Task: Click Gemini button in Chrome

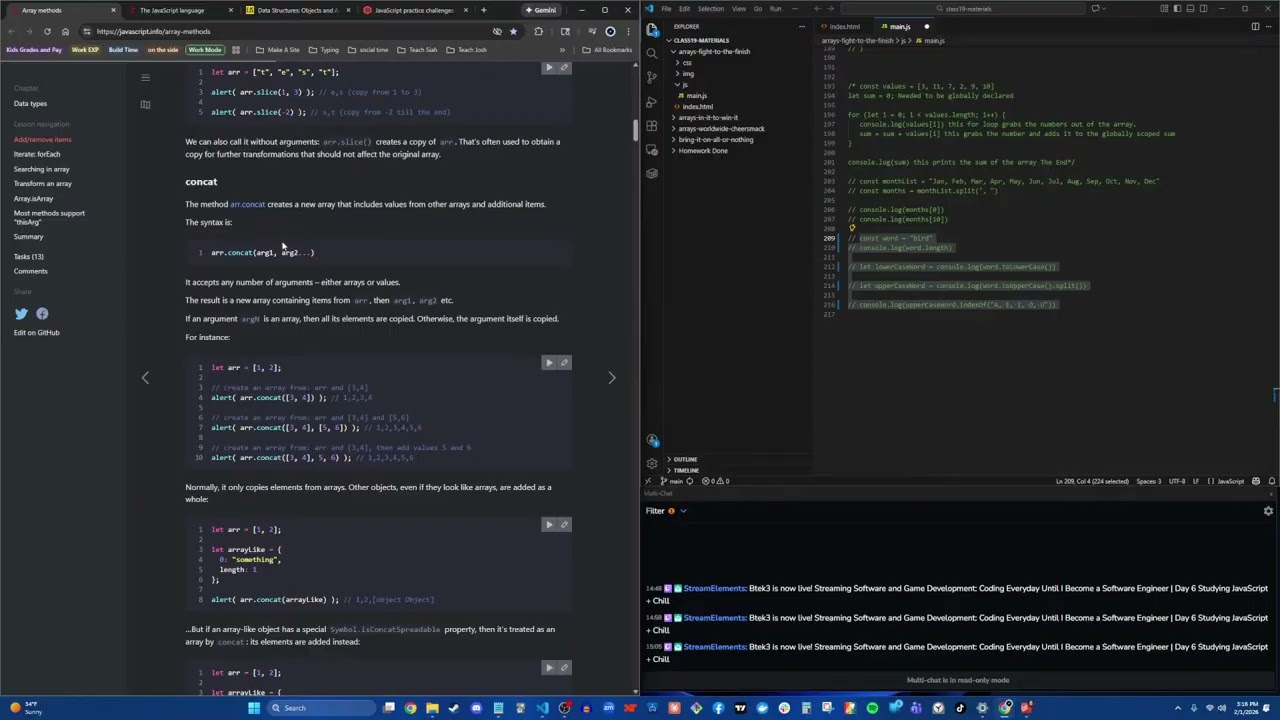Action: [541, 10]
